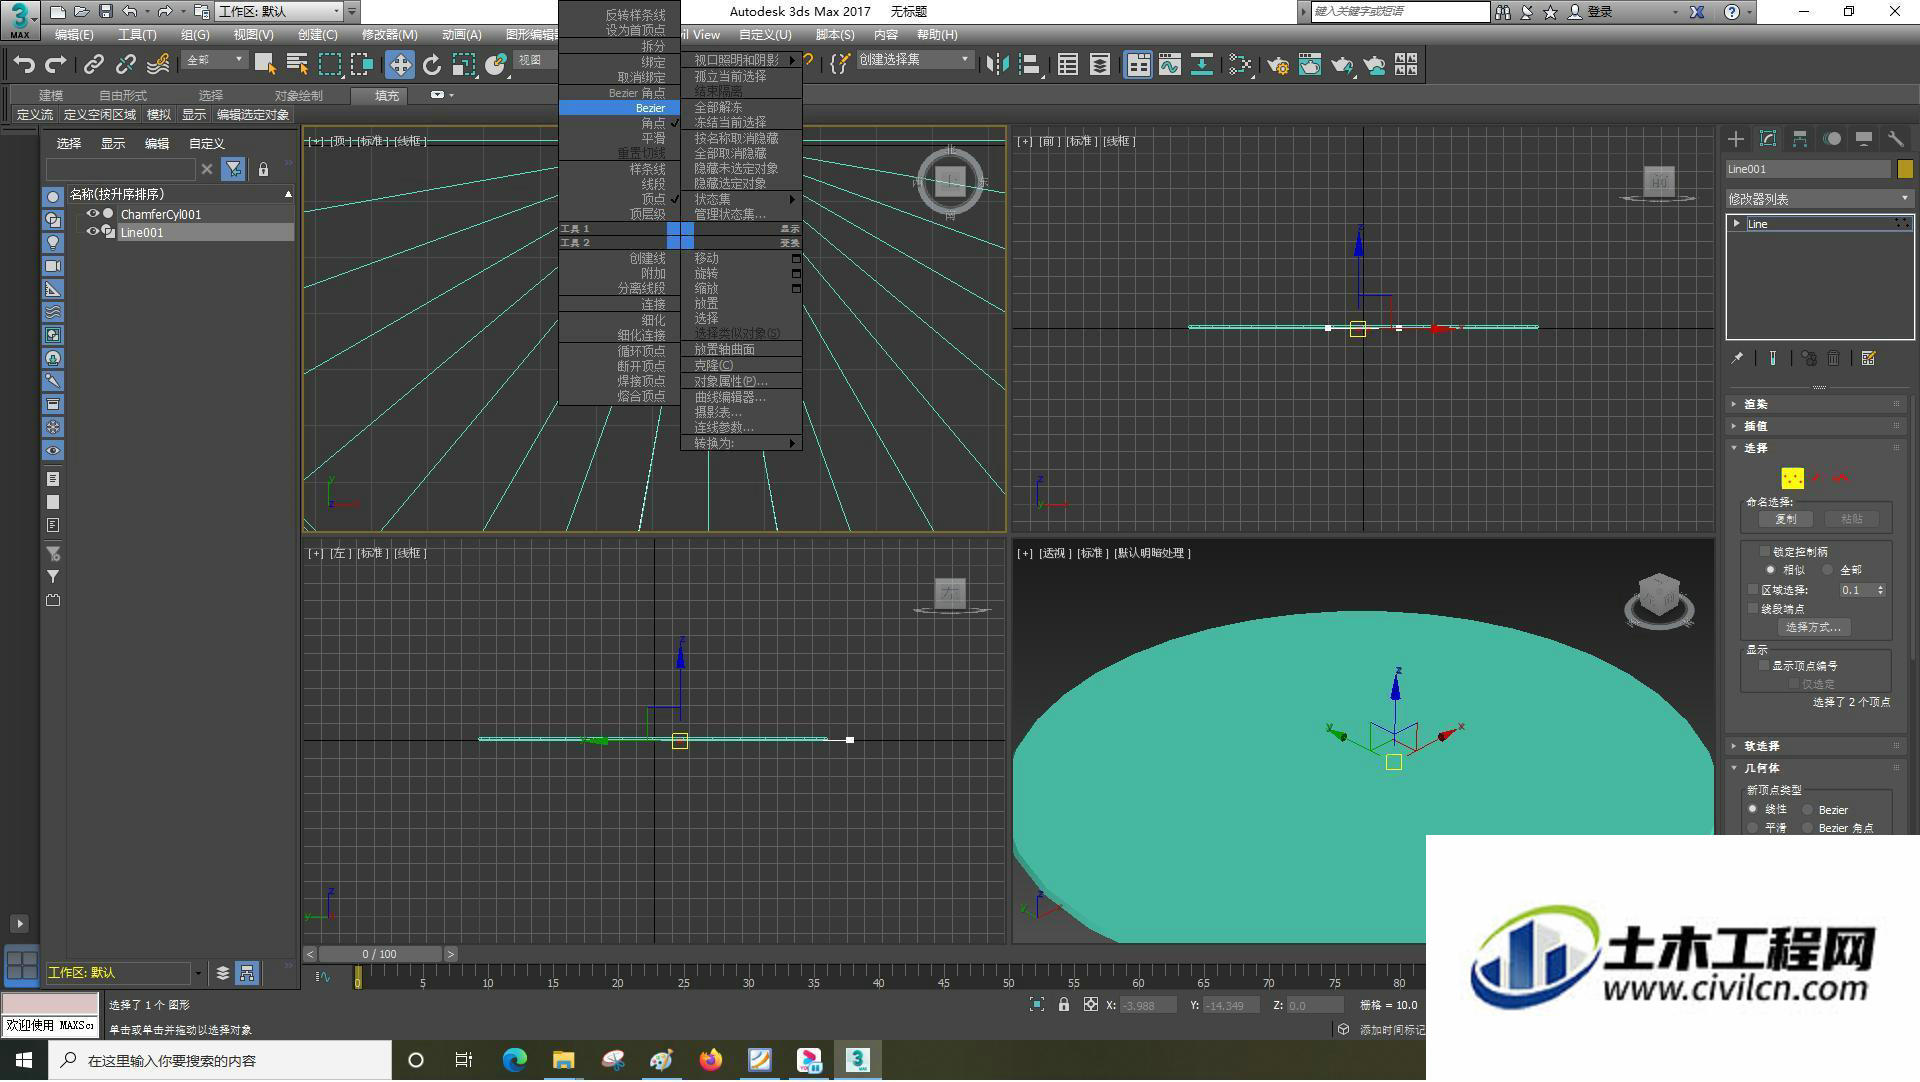Activate the Select and Scale tool

(464, 65)
